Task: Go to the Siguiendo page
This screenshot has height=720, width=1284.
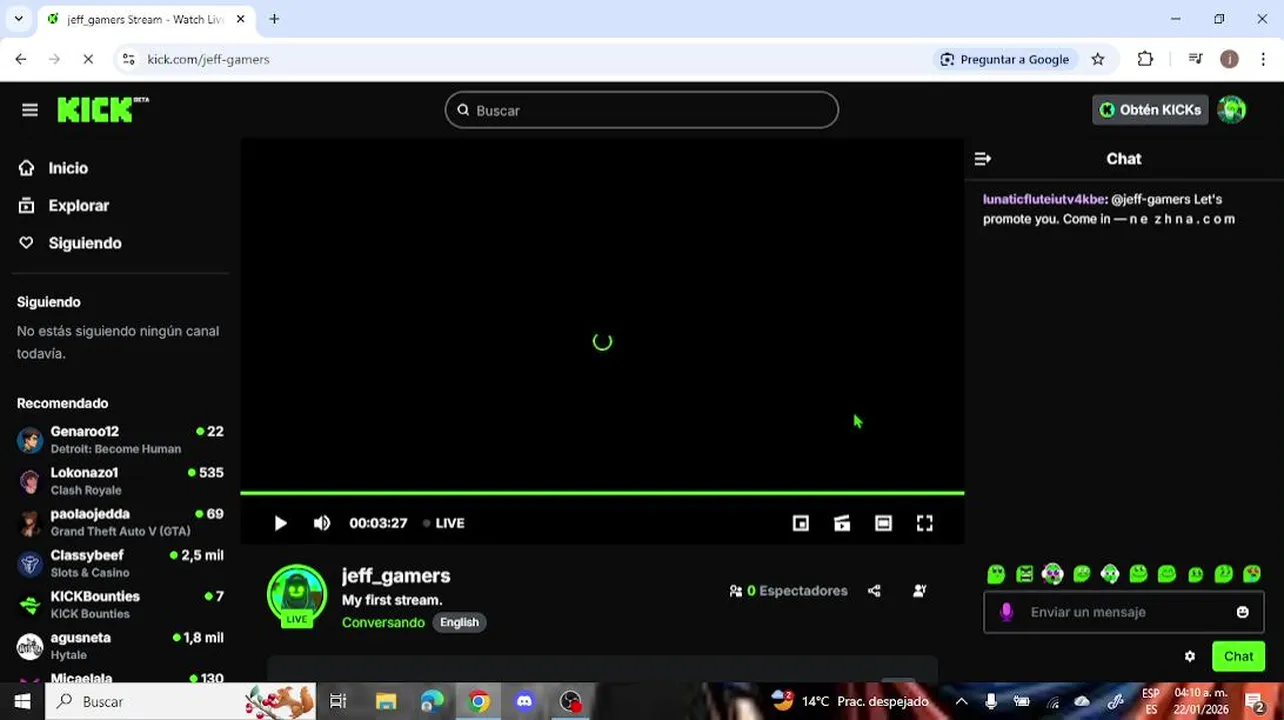Action: (85, 243)
